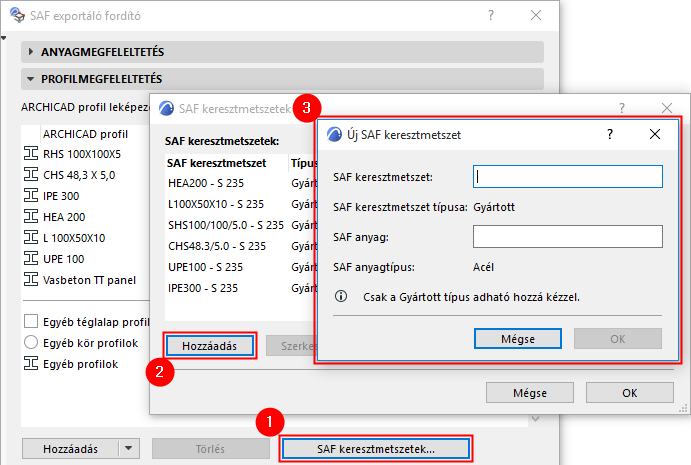Image resolution: width=691 pixels, height=465 pixels.
Task: Click the profile icon beside Egyéb profilok
Action: click(x=31, y=364)
